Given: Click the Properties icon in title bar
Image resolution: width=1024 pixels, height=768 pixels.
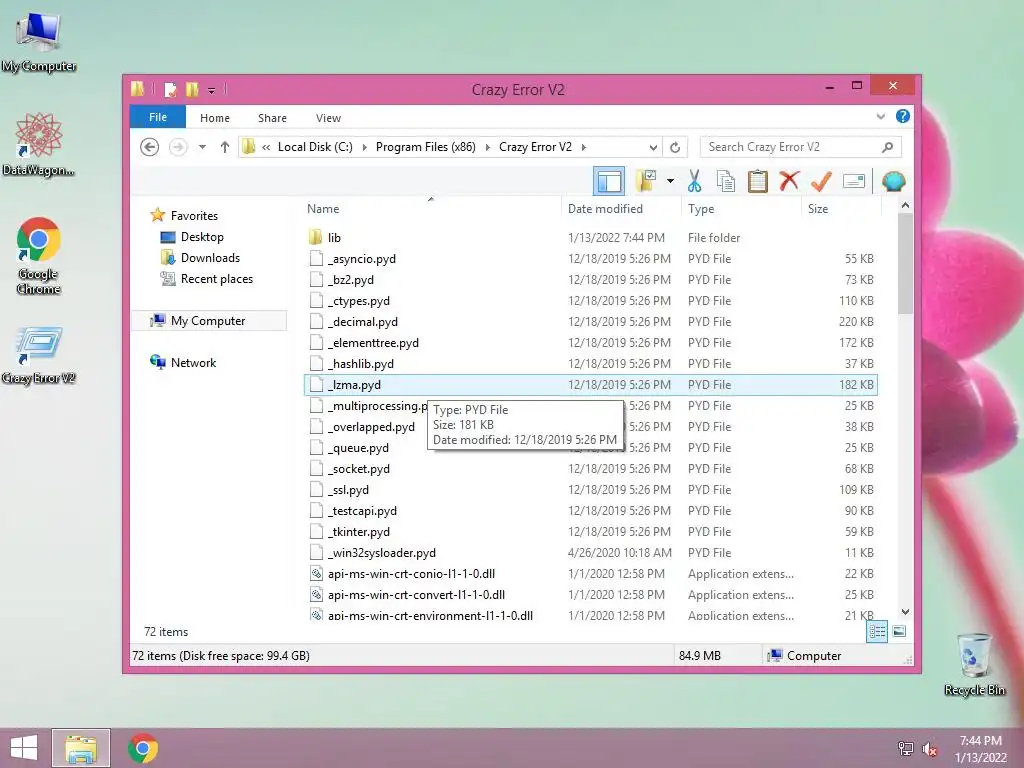Looking at the screenshot, I should tap(170, 89).
